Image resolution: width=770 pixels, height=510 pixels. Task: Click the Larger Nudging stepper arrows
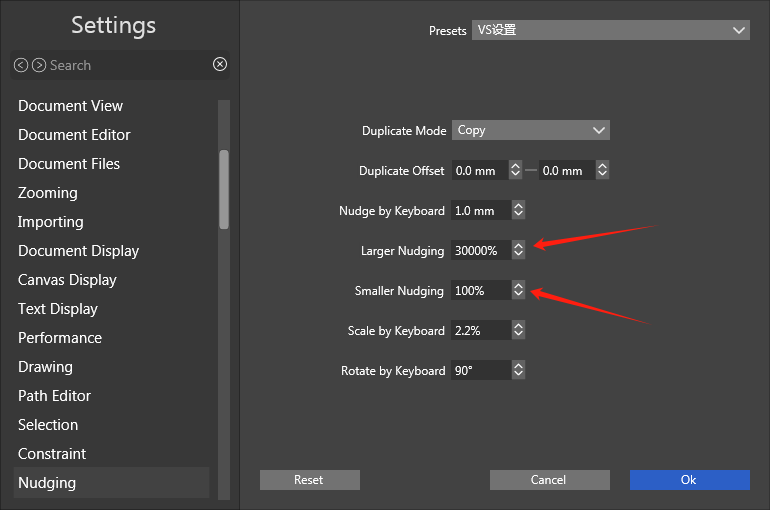click(518, 251)
